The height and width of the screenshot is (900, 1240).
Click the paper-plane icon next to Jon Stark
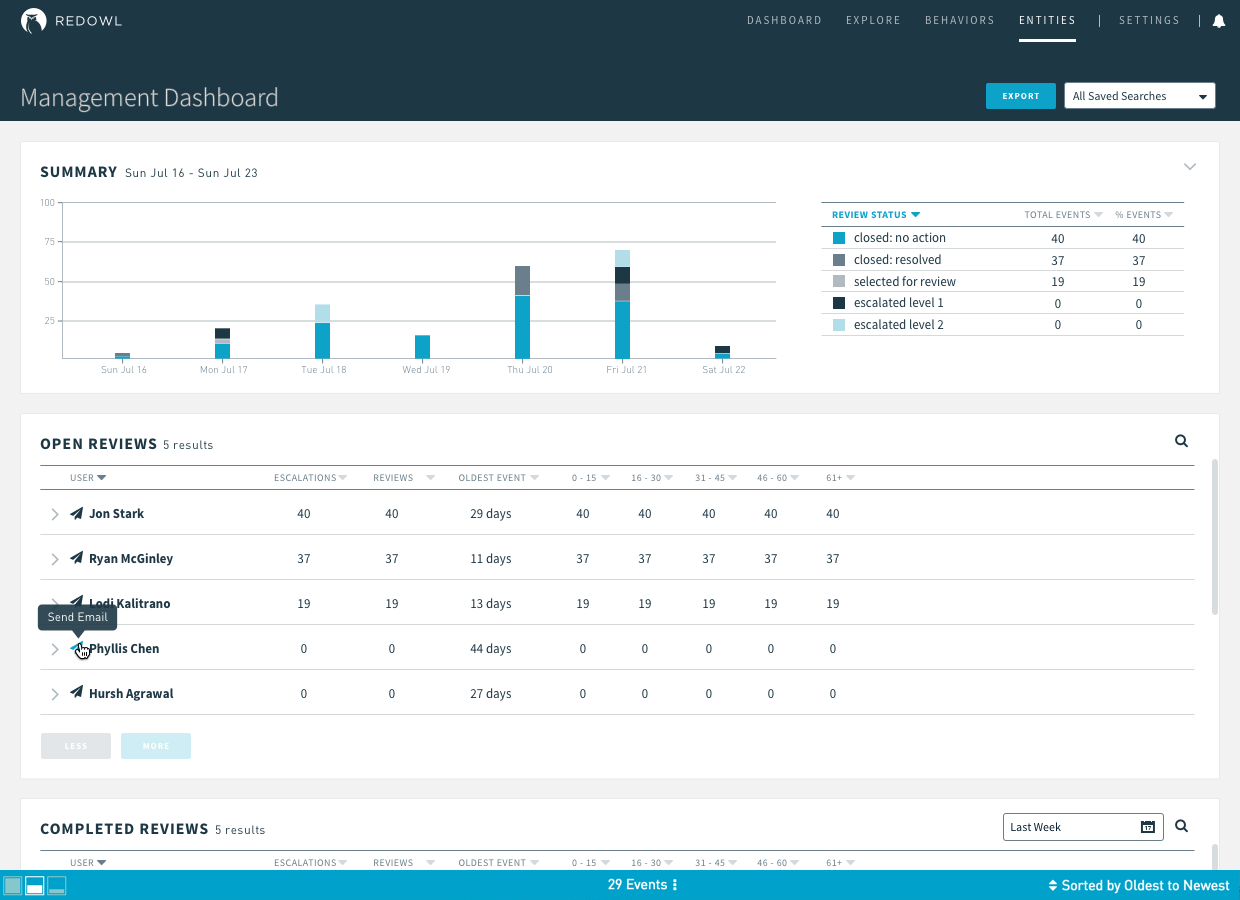pos(77,513)
